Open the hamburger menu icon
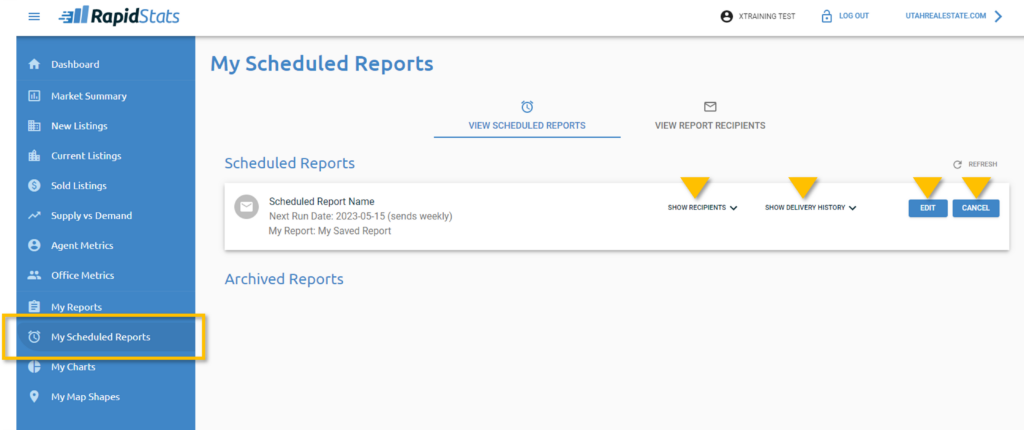Screen dimensions: 1024x430 (34, 16)
